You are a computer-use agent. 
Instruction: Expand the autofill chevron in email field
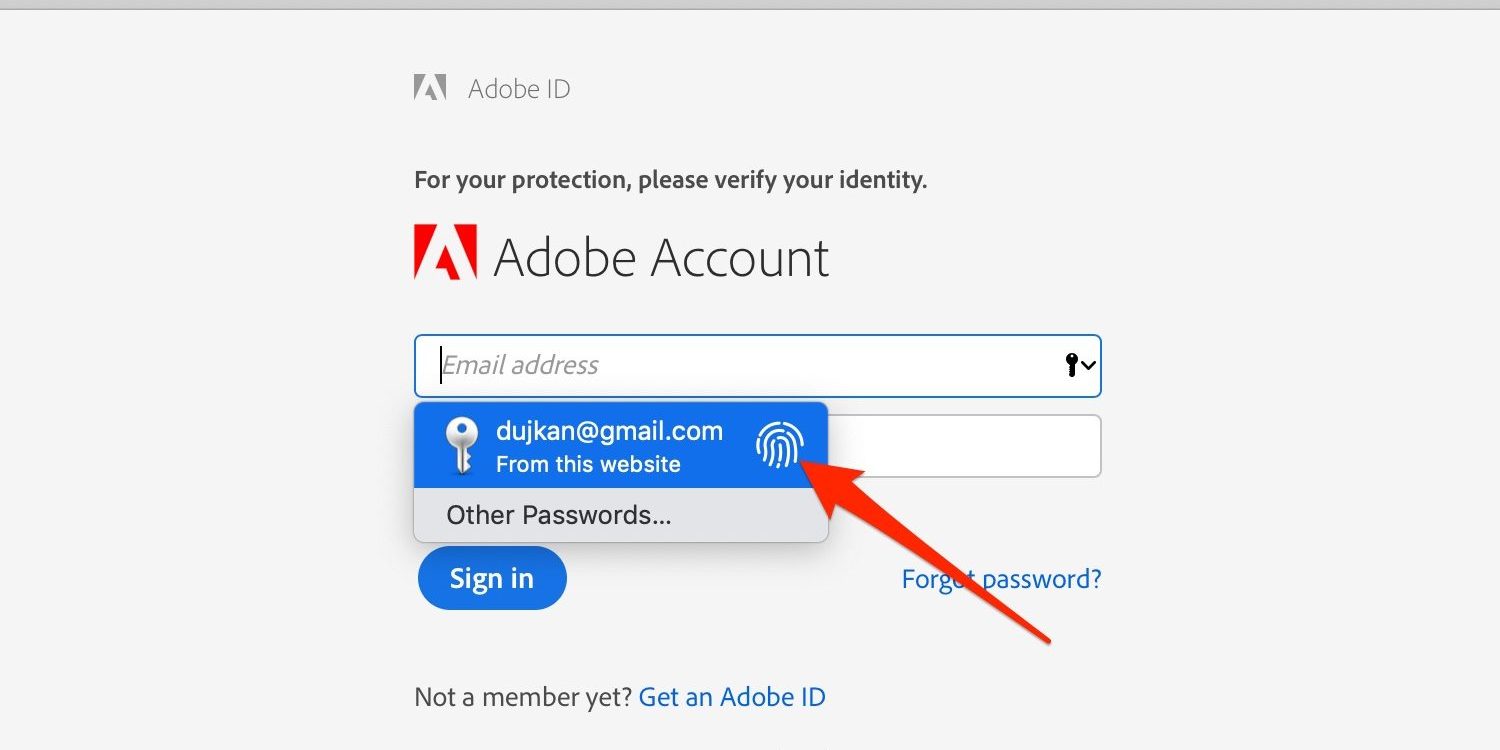pos(1088,366)
